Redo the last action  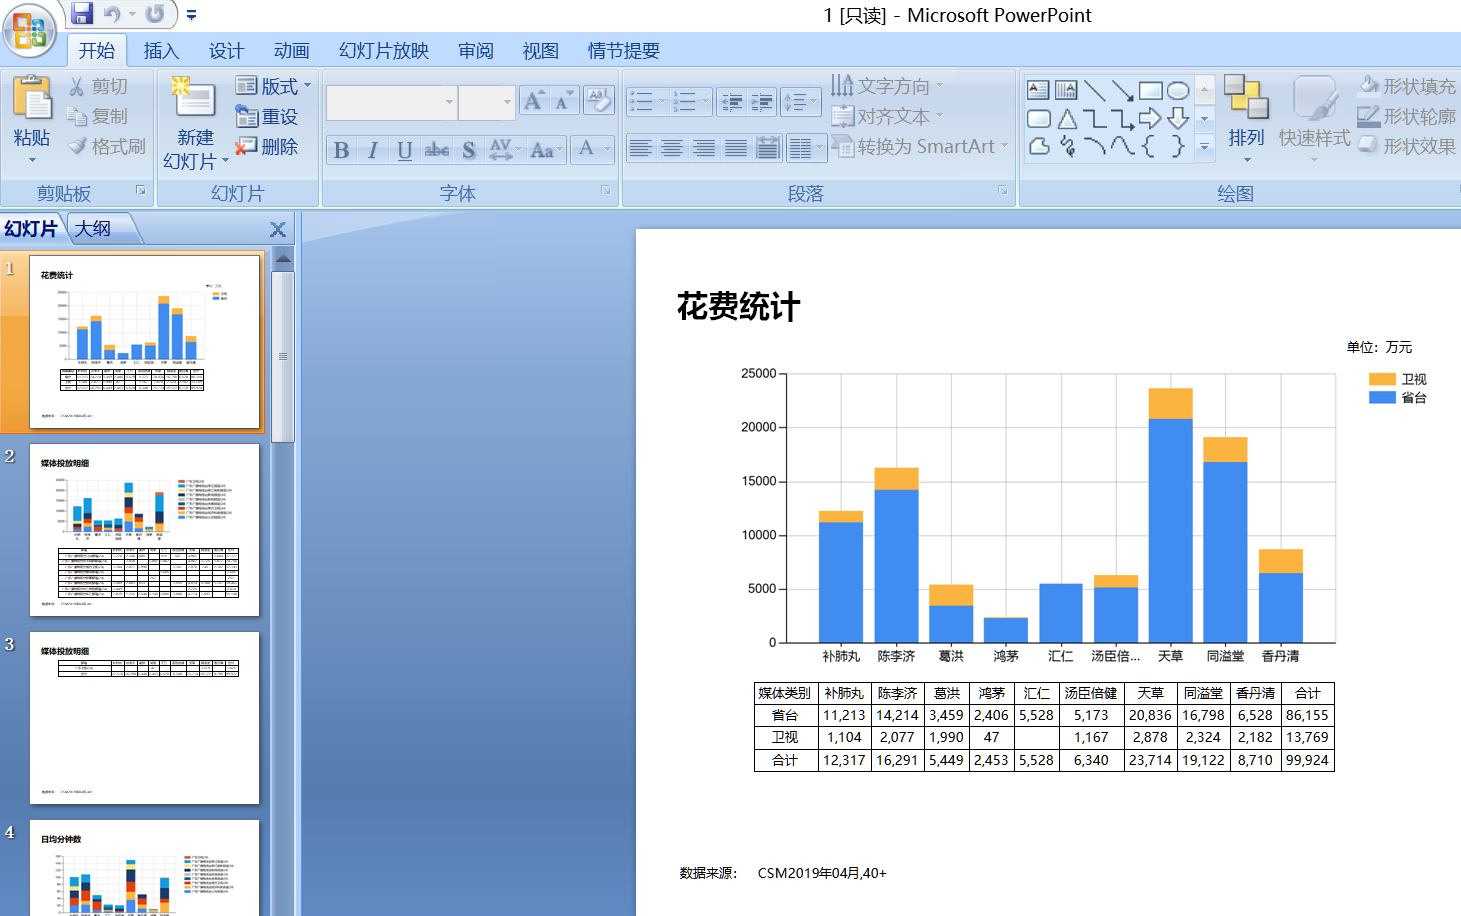(155, 14)
